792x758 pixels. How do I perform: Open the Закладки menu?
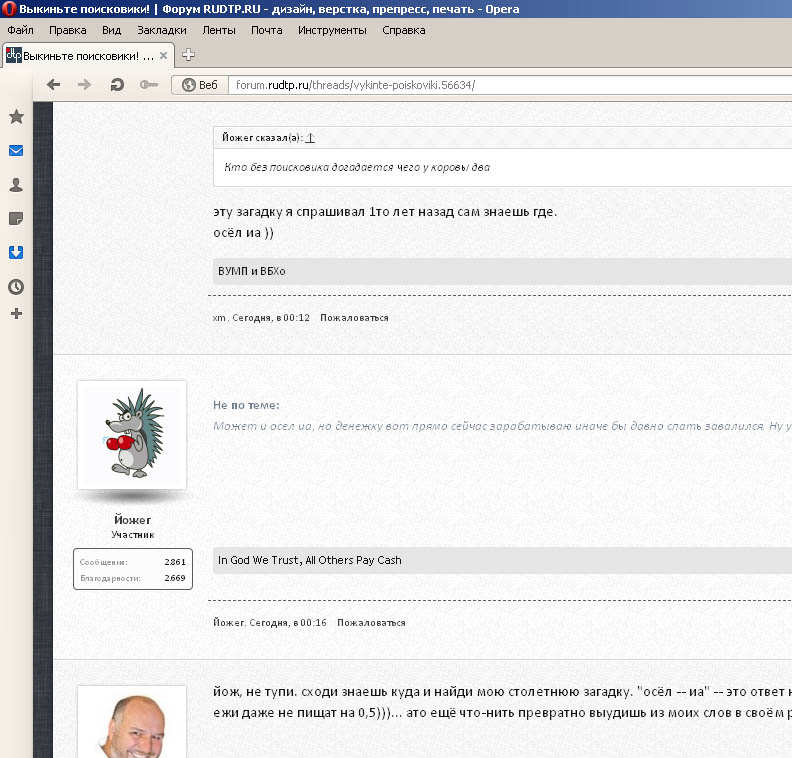(162, 30)
